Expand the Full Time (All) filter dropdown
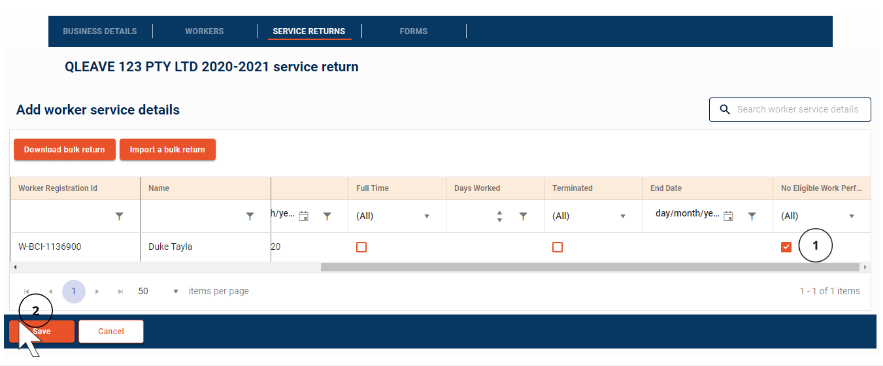Image resolution: width=883 pixels, height=366 pixels. click(x=426, y=216)
